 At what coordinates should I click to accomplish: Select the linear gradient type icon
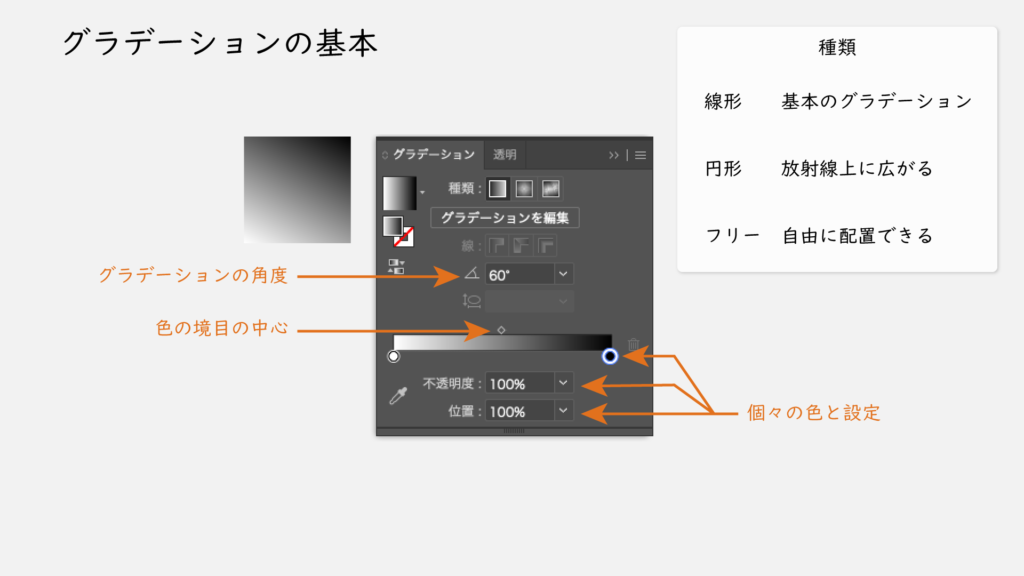pos(497,188)
